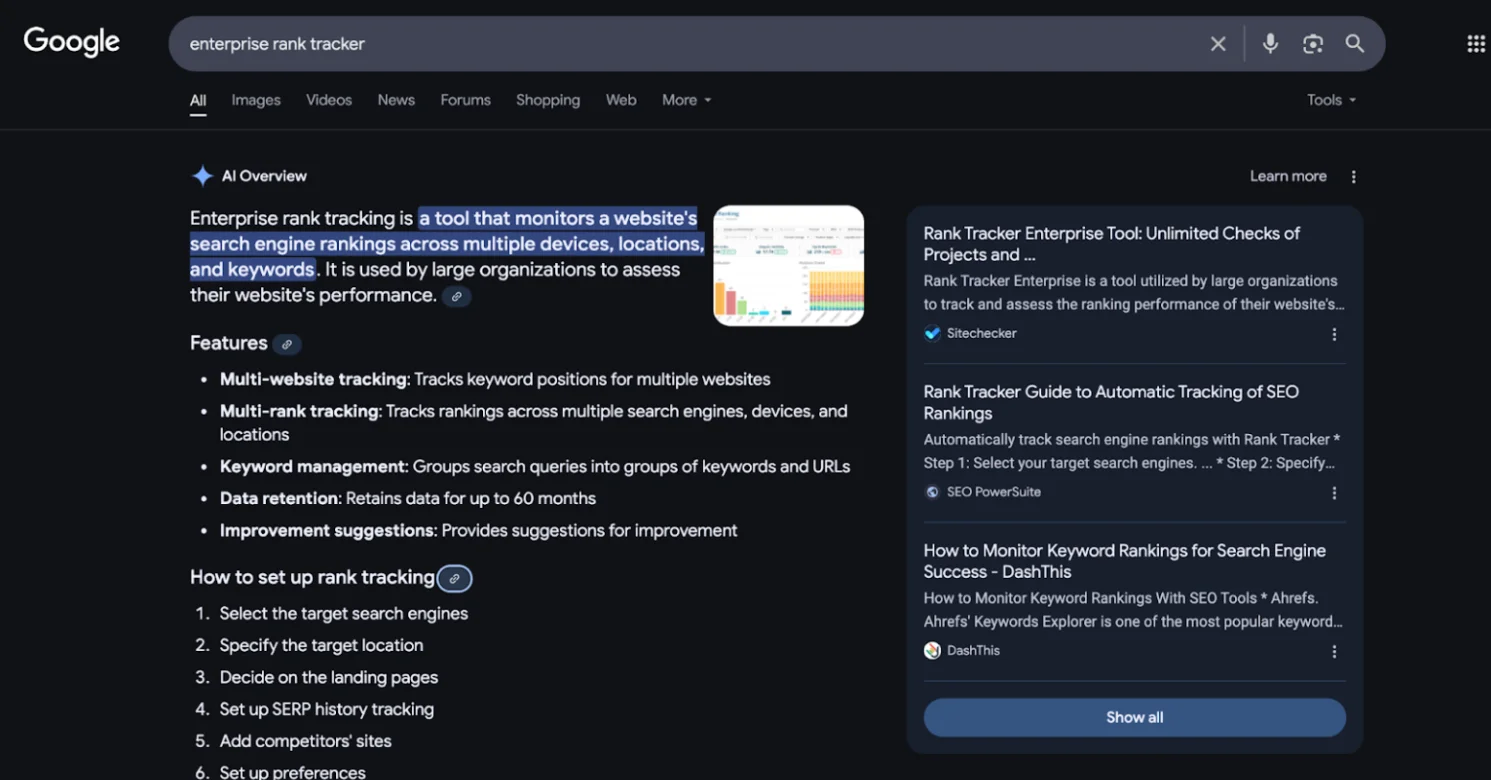Click the share link icon beside Features
The height and width of the screenshot is (780, 1491).
[x=287, y=344]
